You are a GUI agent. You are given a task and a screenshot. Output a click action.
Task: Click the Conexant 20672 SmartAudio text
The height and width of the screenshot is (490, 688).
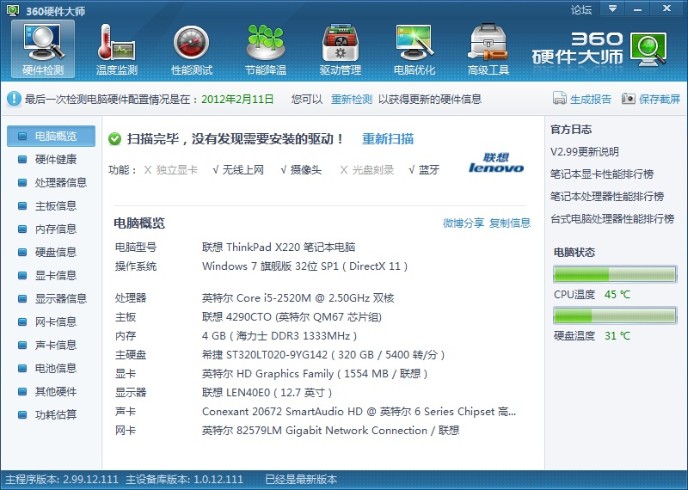359,411
